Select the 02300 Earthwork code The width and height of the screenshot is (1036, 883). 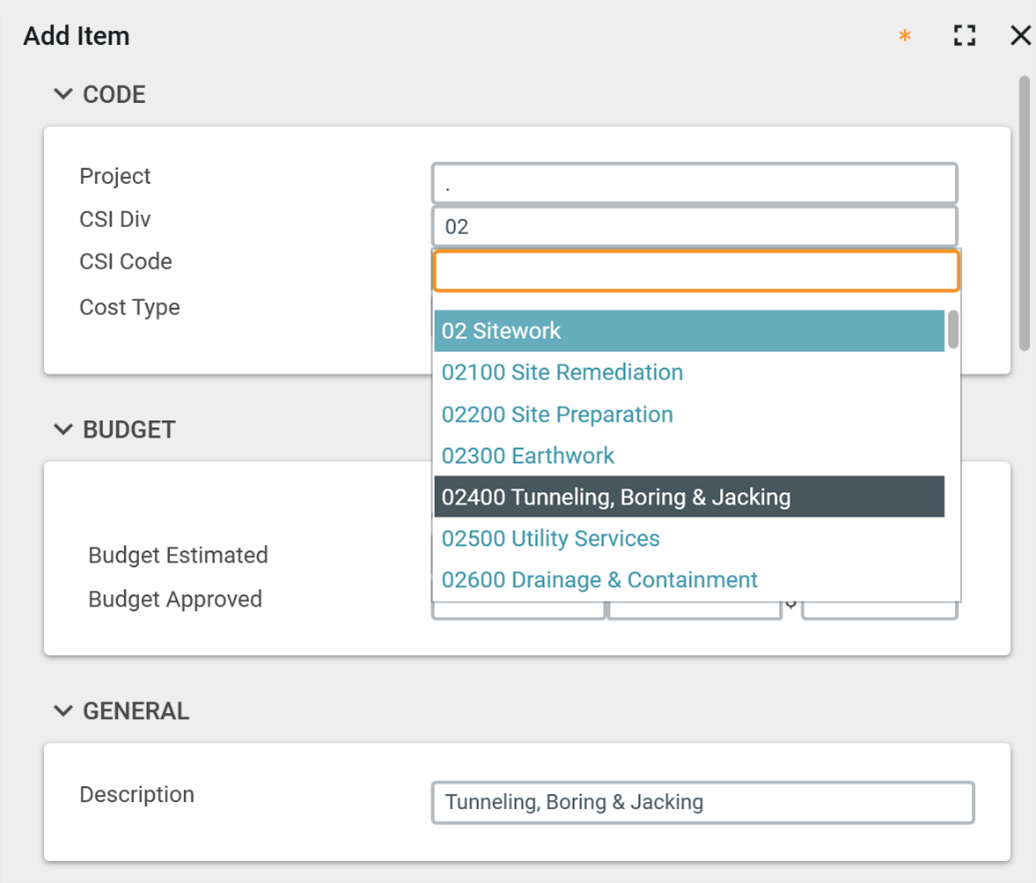tap(528, 456)
